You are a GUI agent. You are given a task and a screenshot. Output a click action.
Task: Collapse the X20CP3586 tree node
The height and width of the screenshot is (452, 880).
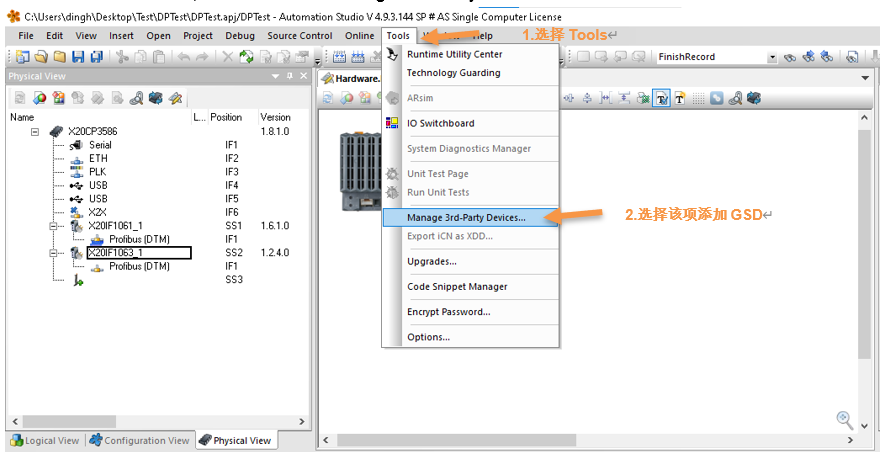point(35,131)
